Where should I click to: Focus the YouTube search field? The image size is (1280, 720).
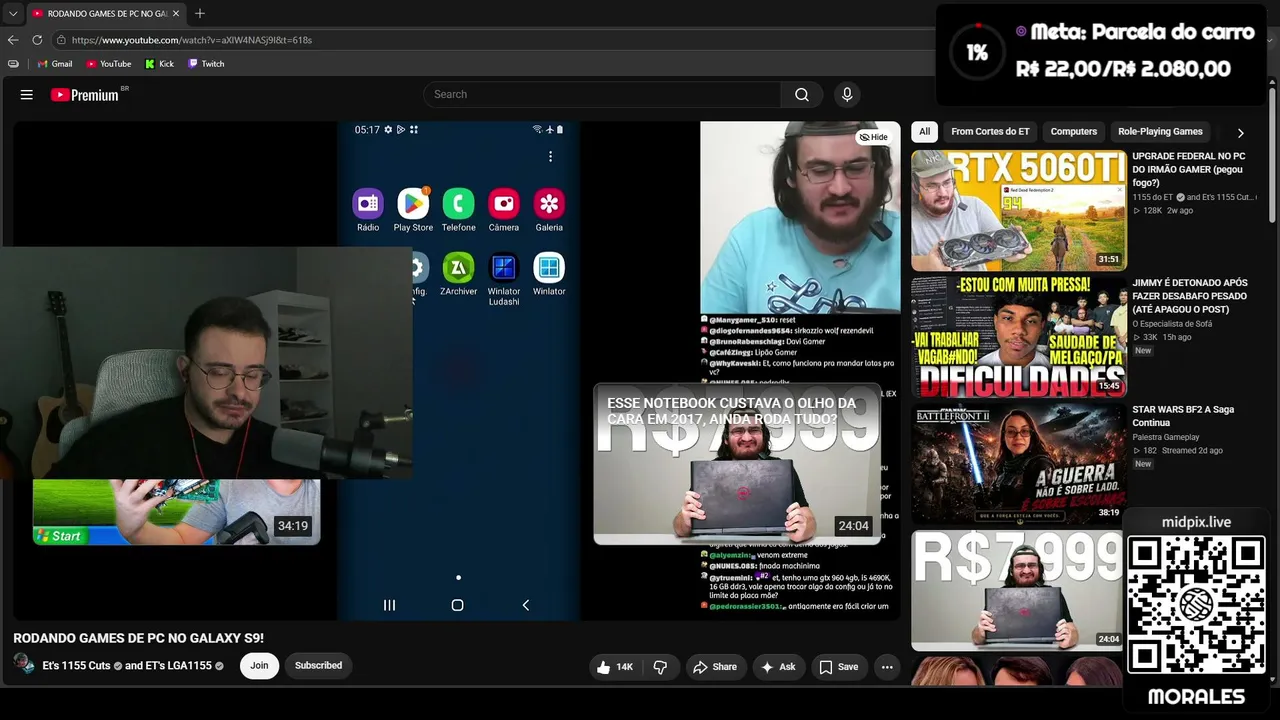602,95
